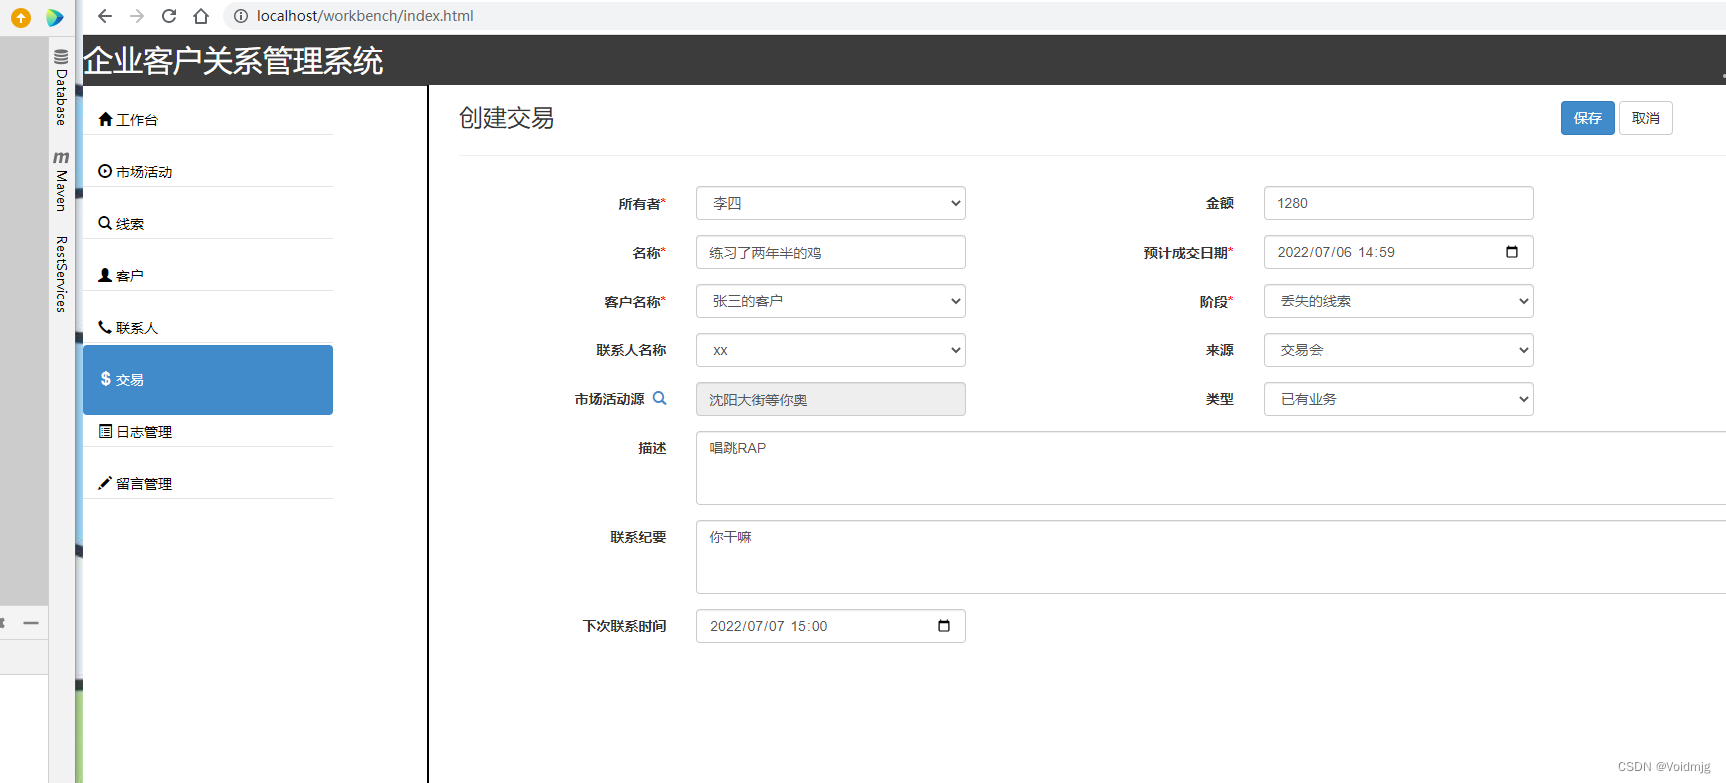Click the phone icon beside 联系人
The image size is (1726, 783).
[x=105, y=327]
